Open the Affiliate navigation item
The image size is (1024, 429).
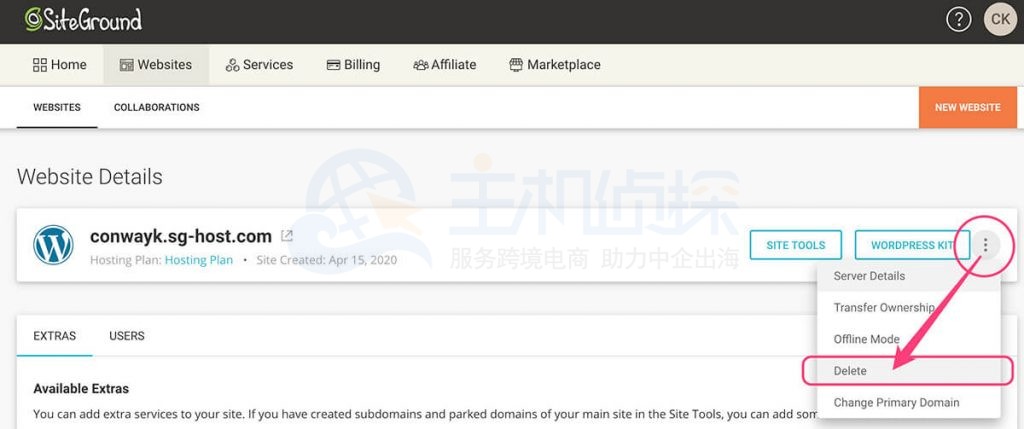[x=445, y=65]
